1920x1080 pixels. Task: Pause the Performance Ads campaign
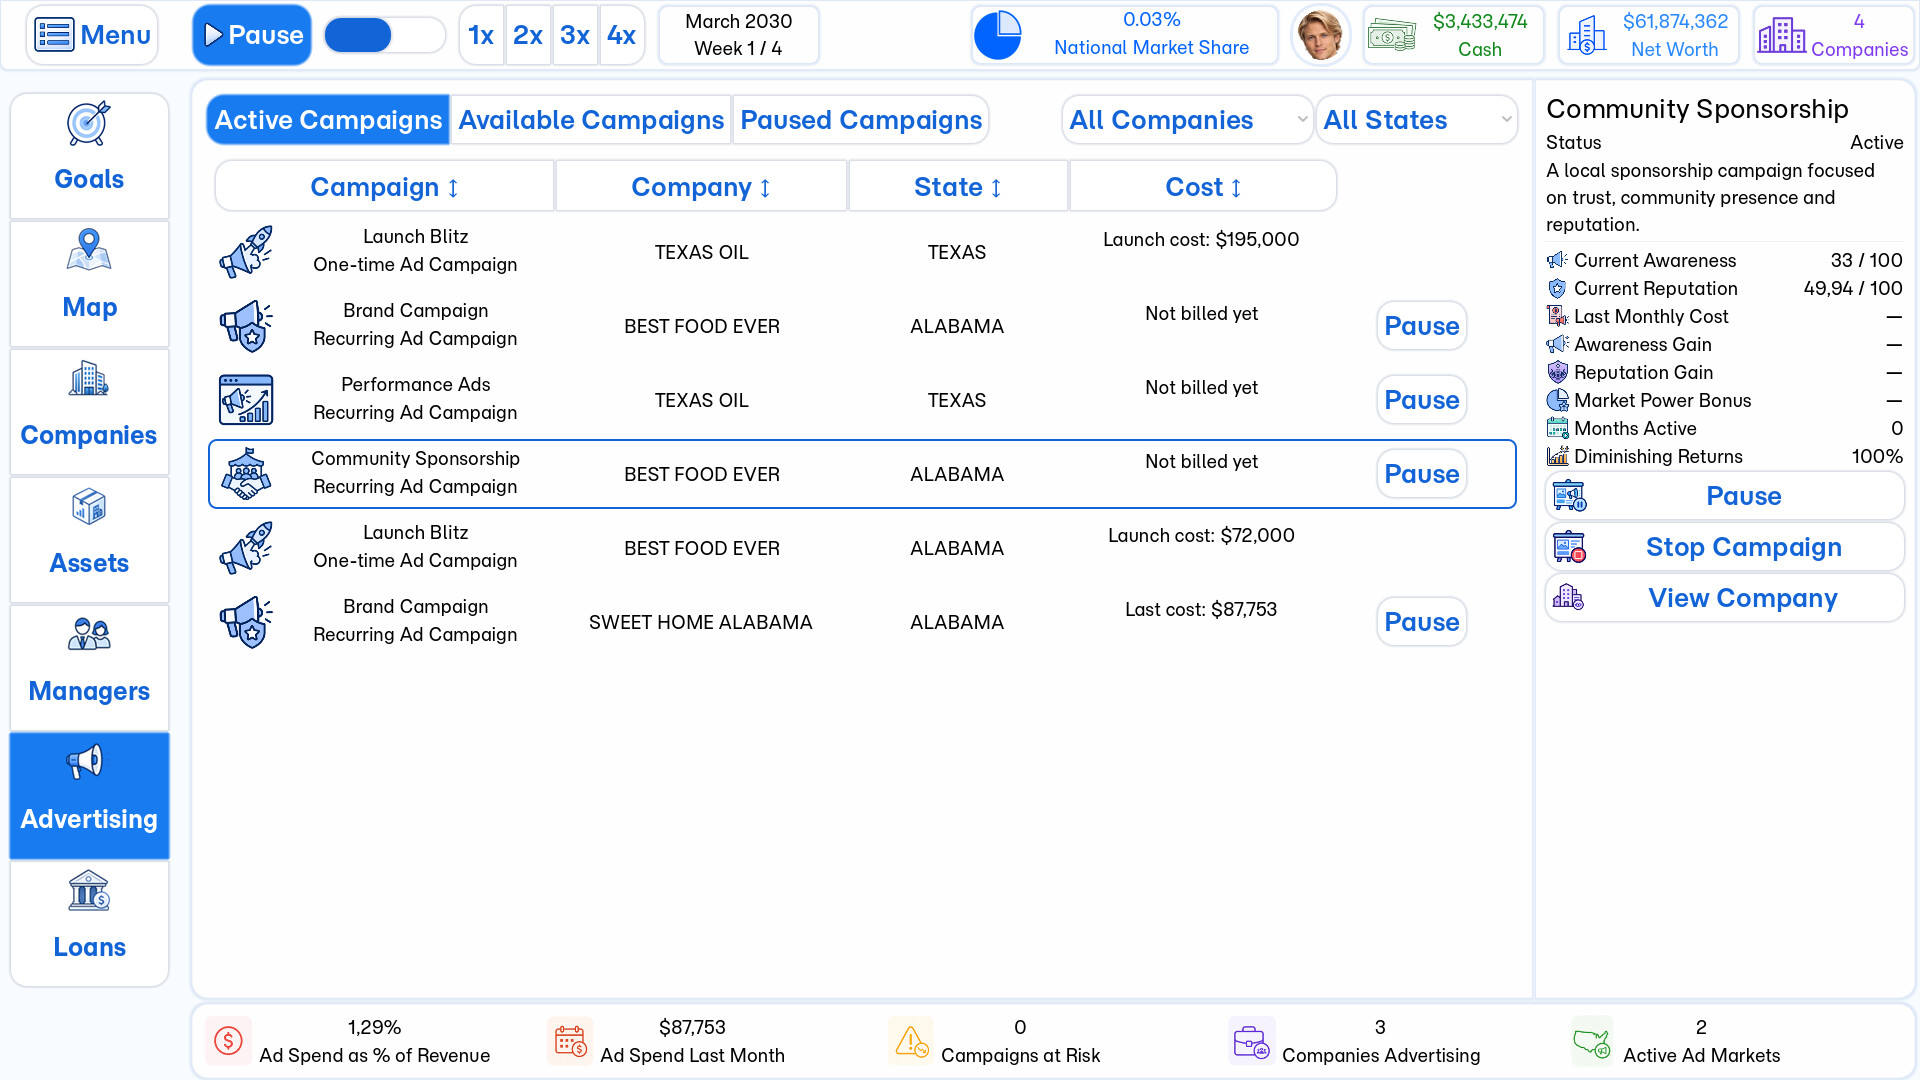(x=1421, y=400)
